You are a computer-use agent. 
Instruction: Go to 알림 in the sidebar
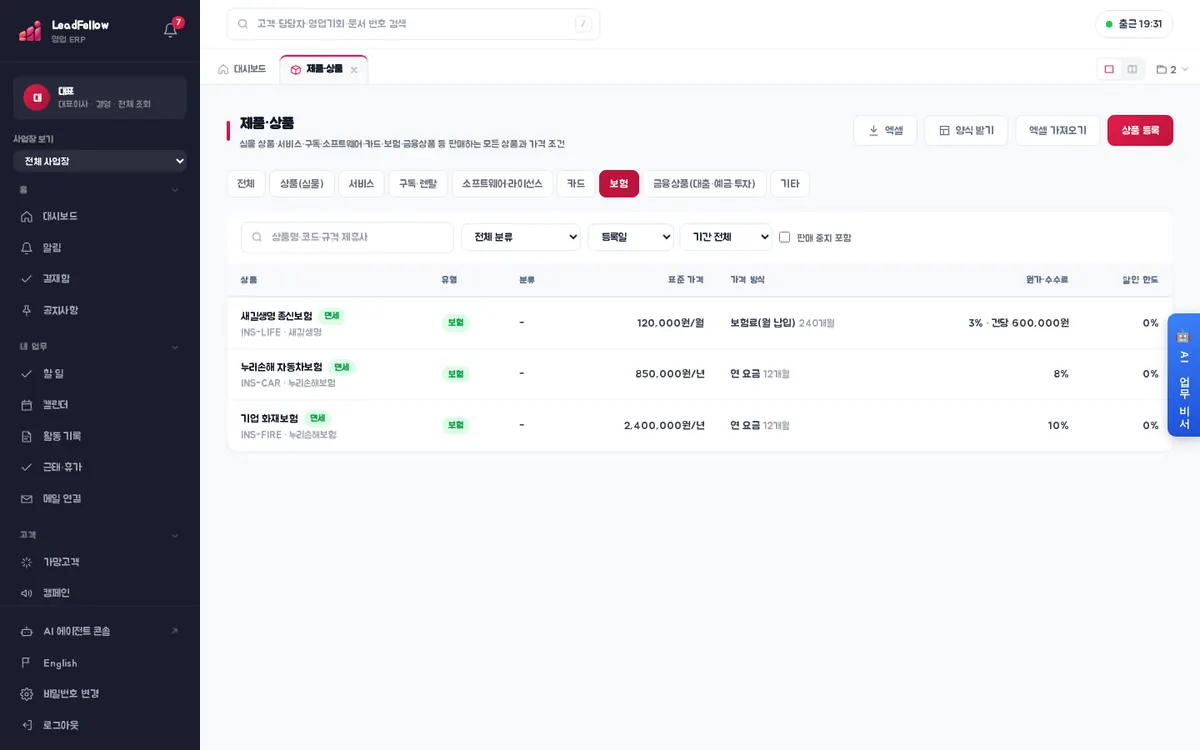tap(100, 247)
